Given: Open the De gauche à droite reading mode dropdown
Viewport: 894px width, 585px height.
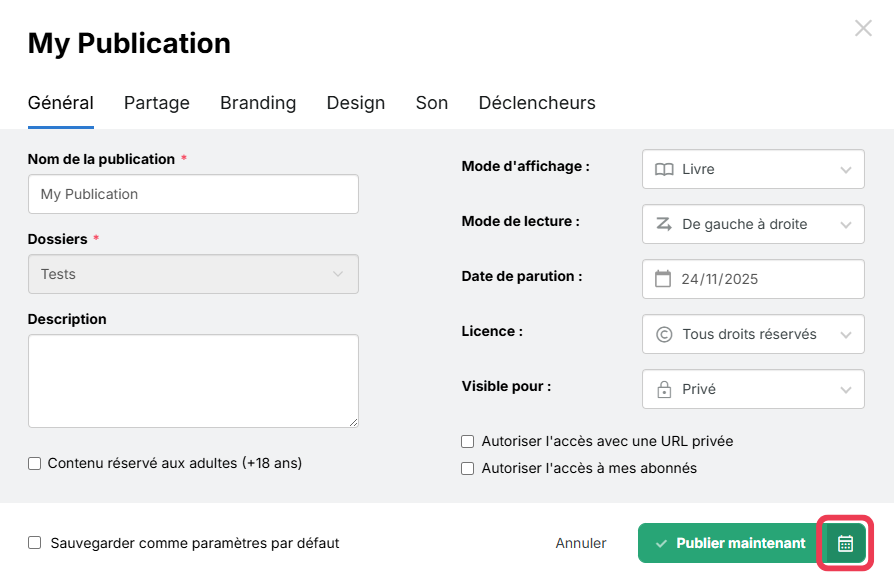Looking at the screenshot, I should 753,224.
